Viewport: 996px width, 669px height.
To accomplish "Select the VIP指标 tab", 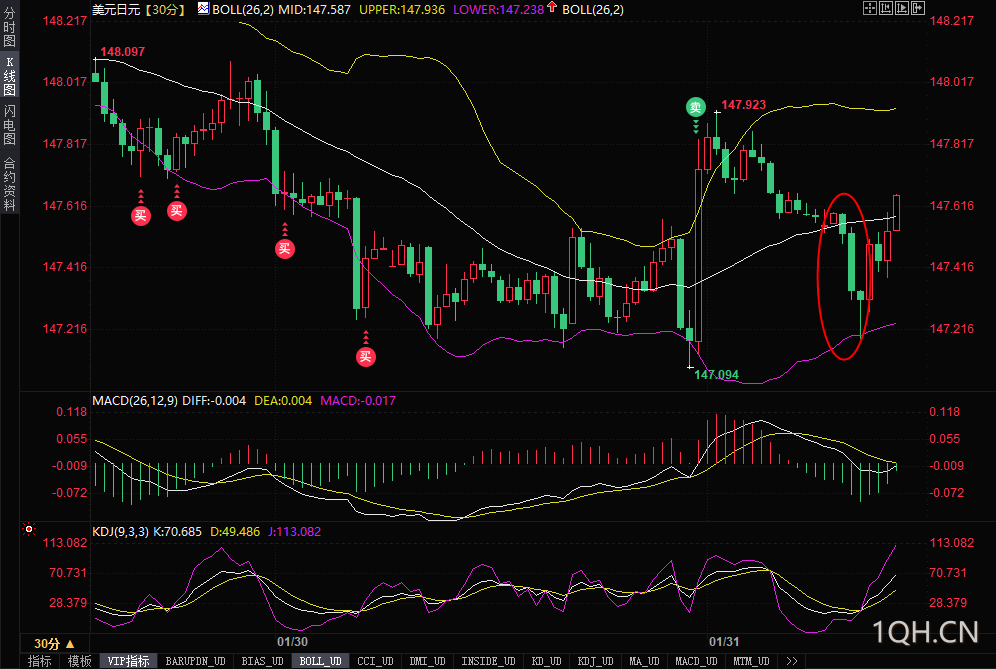I will 128,661.
